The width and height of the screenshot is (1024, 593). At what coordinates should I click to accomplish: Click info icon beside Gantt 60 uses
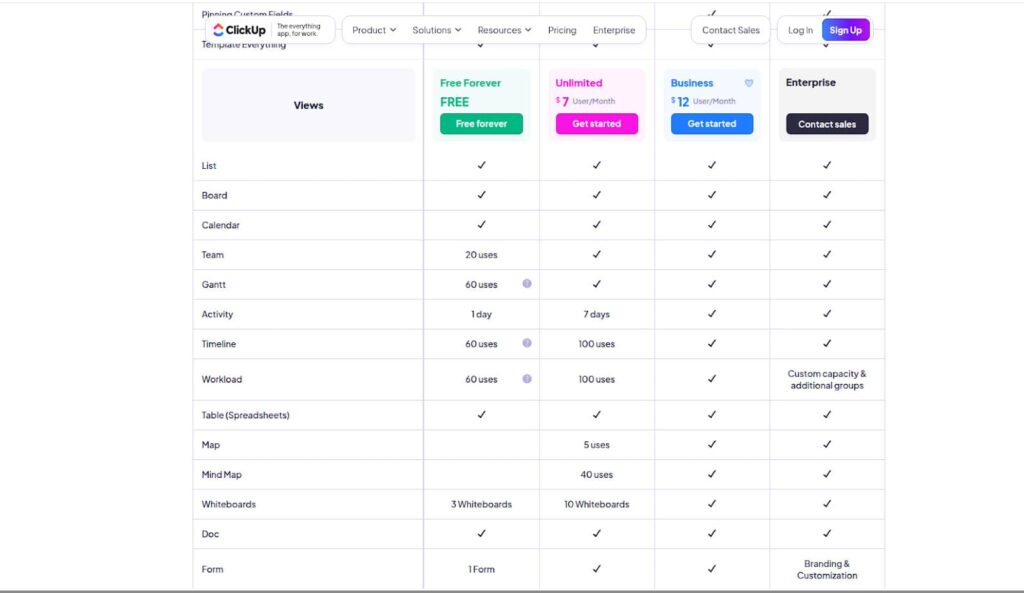tap(527, 284)
